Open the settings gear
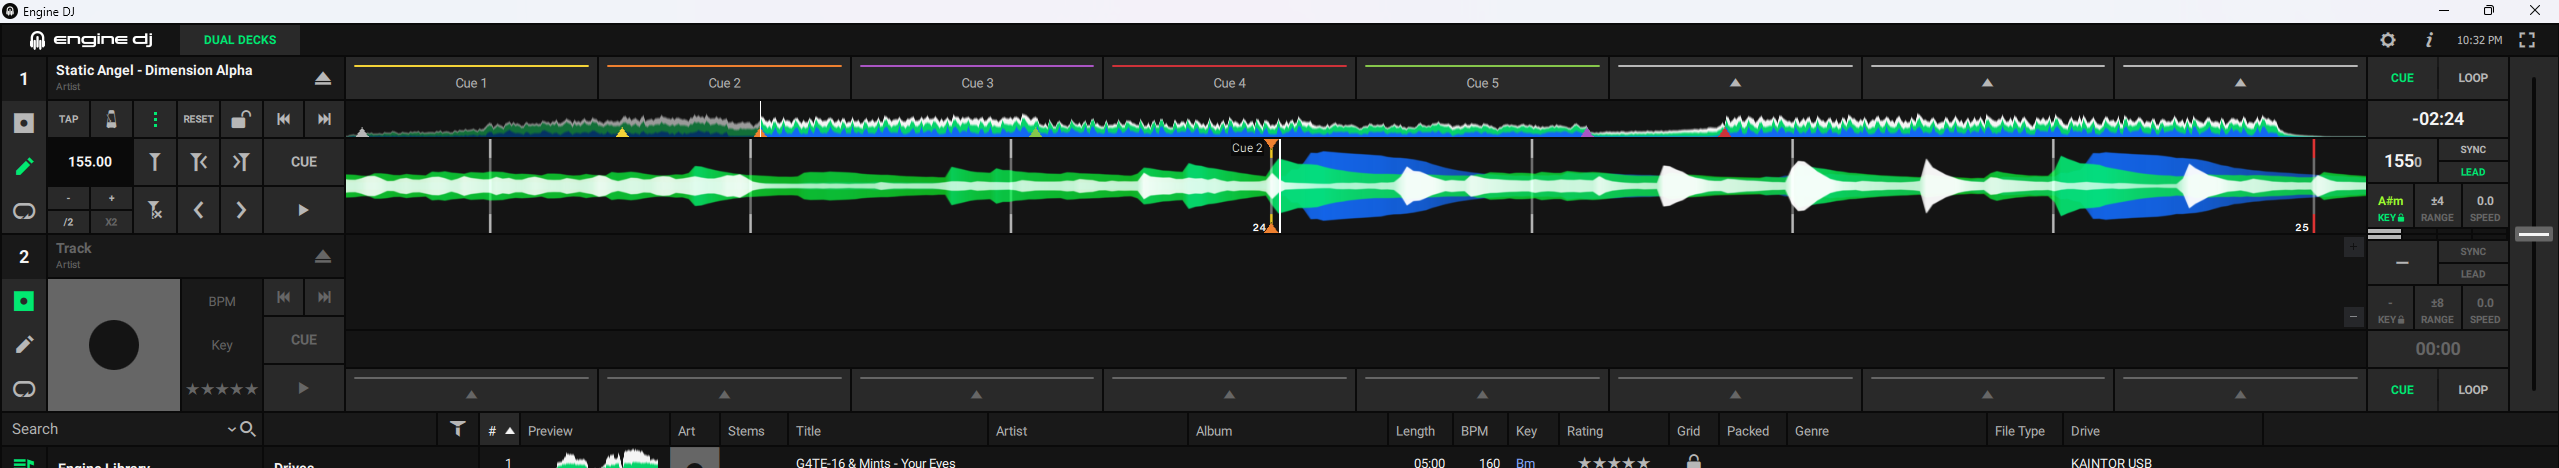This screenshot has height=468, width=2559. click(2387, 40)
